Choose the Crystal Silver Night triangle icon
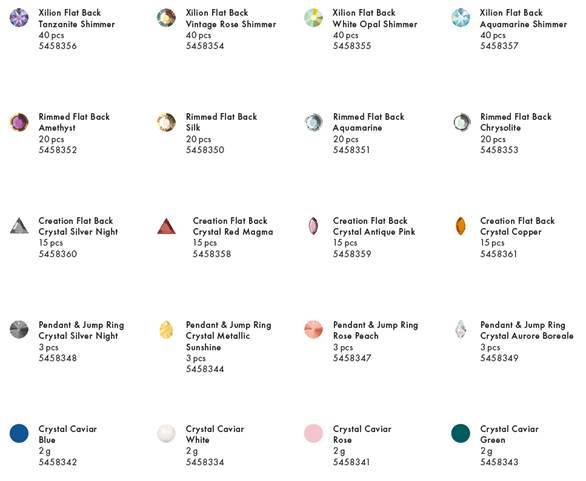Image resolution: width=586 pixels, height=481 pixels. [x=19, y=226]
